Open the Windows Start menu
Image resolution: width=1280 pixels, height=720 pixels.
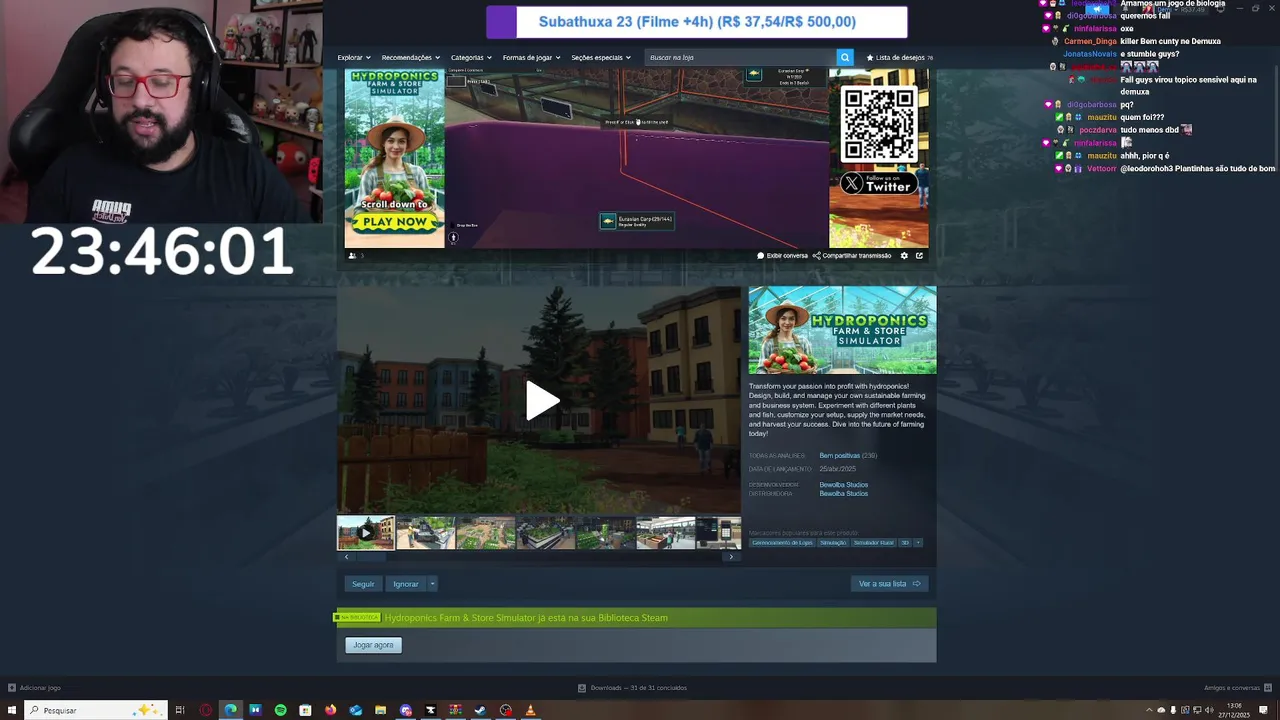(x=12, y=710)
